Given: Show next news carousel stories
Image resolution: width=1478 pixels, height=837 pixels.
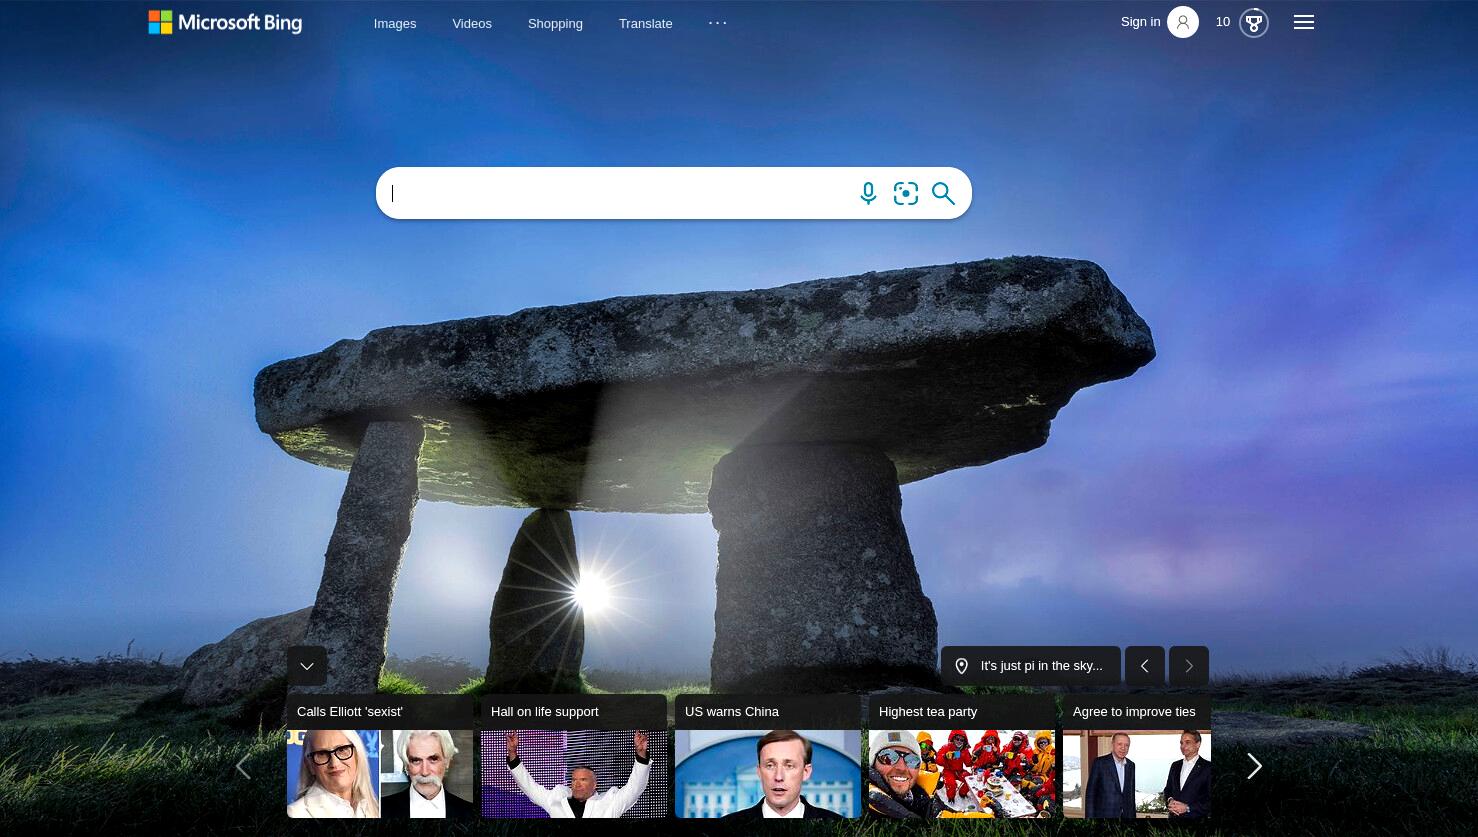Looking at the screenshot, I should [x=1255, y=766].
